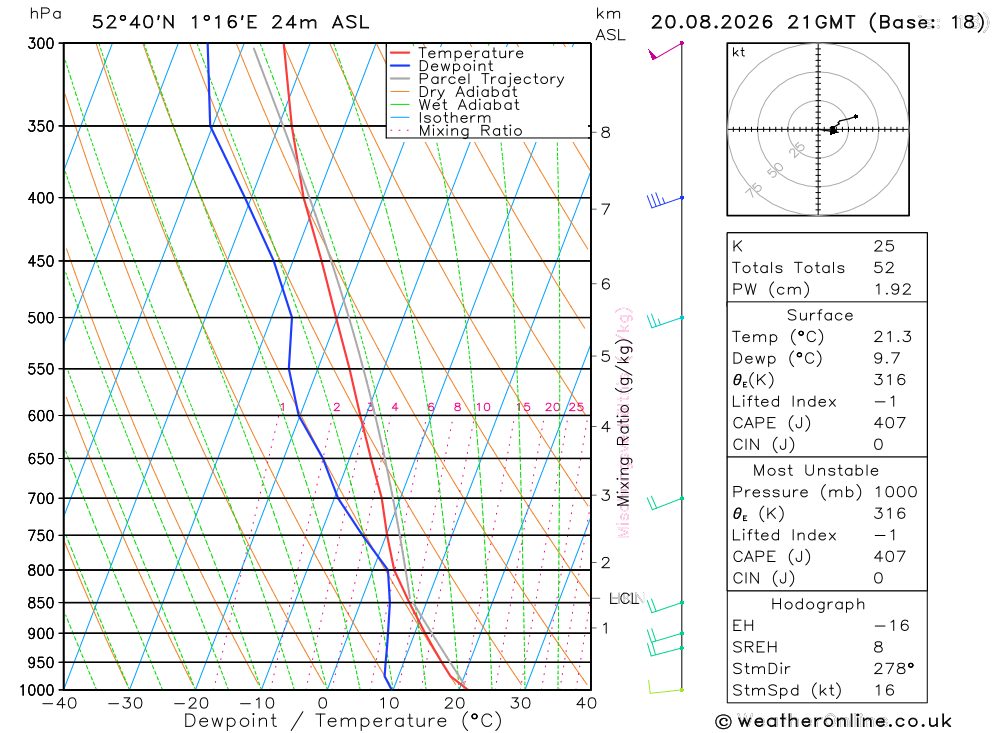
Task: Click the Most Unstable Pressure value 1000
Action: [x=895, y=492]
